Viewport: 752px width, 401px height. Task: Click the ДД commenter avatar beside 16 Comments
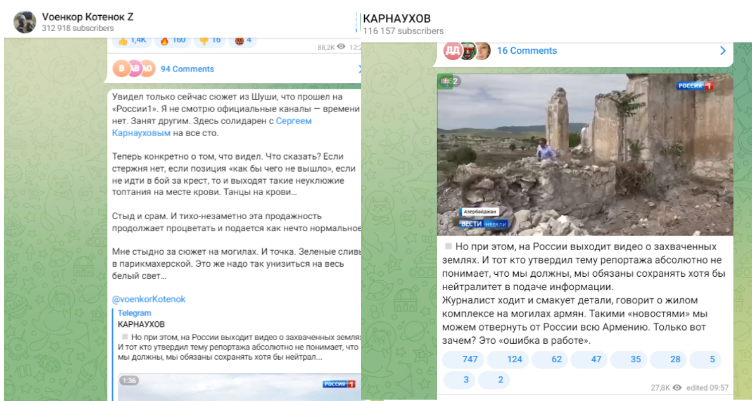(452, 51)
